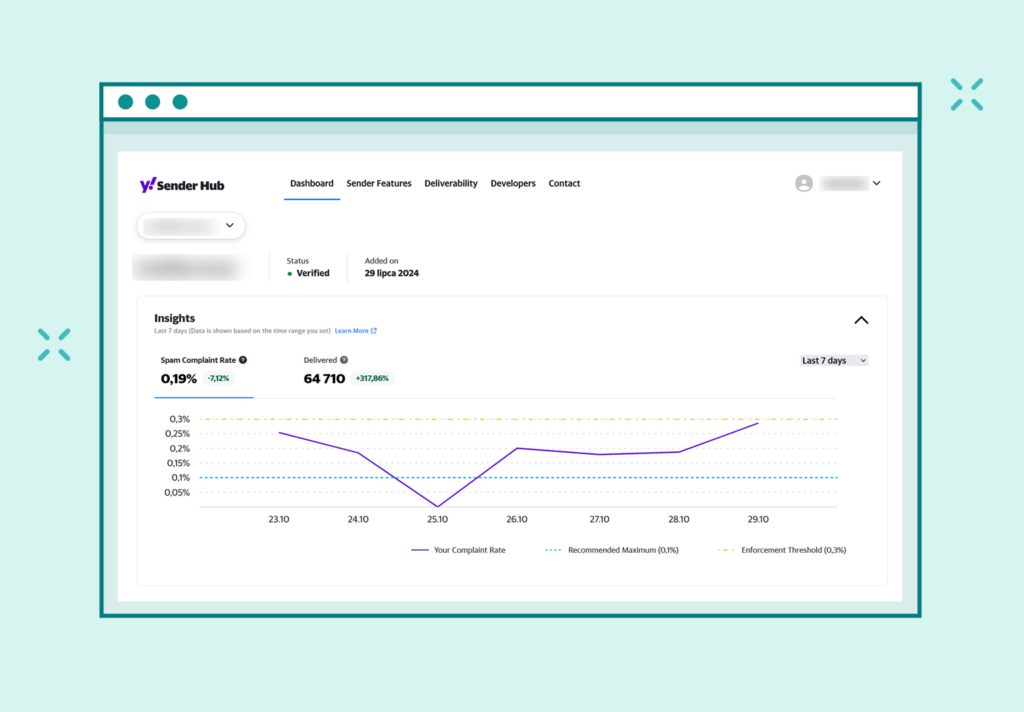This screenshot has width=1024, height=712.
Task: Toggle the Your Complaint Rate legend entry
Action: pos(459,549)
